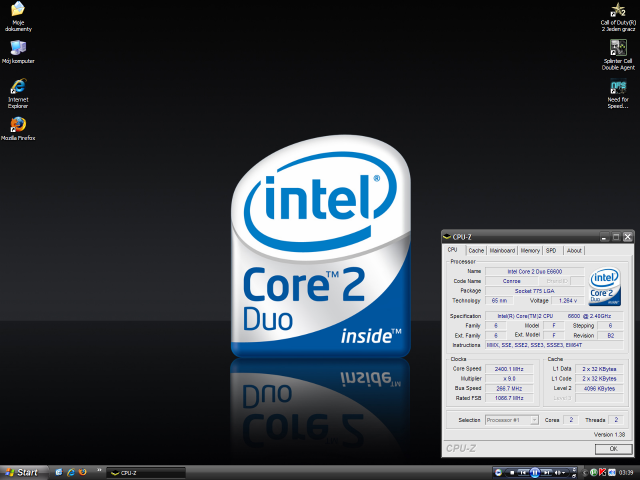
Task: Click the green uTorrent tray icon
Action: point(593,473)
